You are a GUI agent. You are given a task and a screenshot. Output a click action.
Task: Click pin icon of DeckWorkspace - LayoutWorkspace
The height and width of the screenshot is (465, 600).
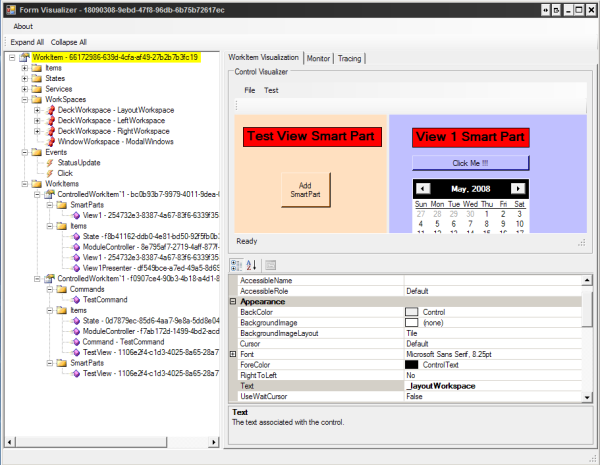tap(50, 110)
